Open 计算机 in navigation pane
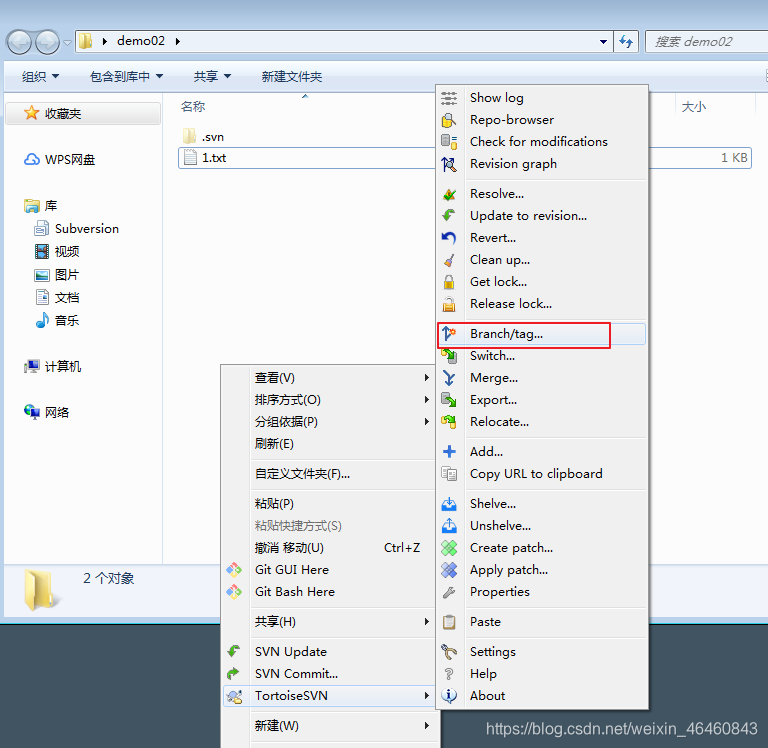 (63, 366)
